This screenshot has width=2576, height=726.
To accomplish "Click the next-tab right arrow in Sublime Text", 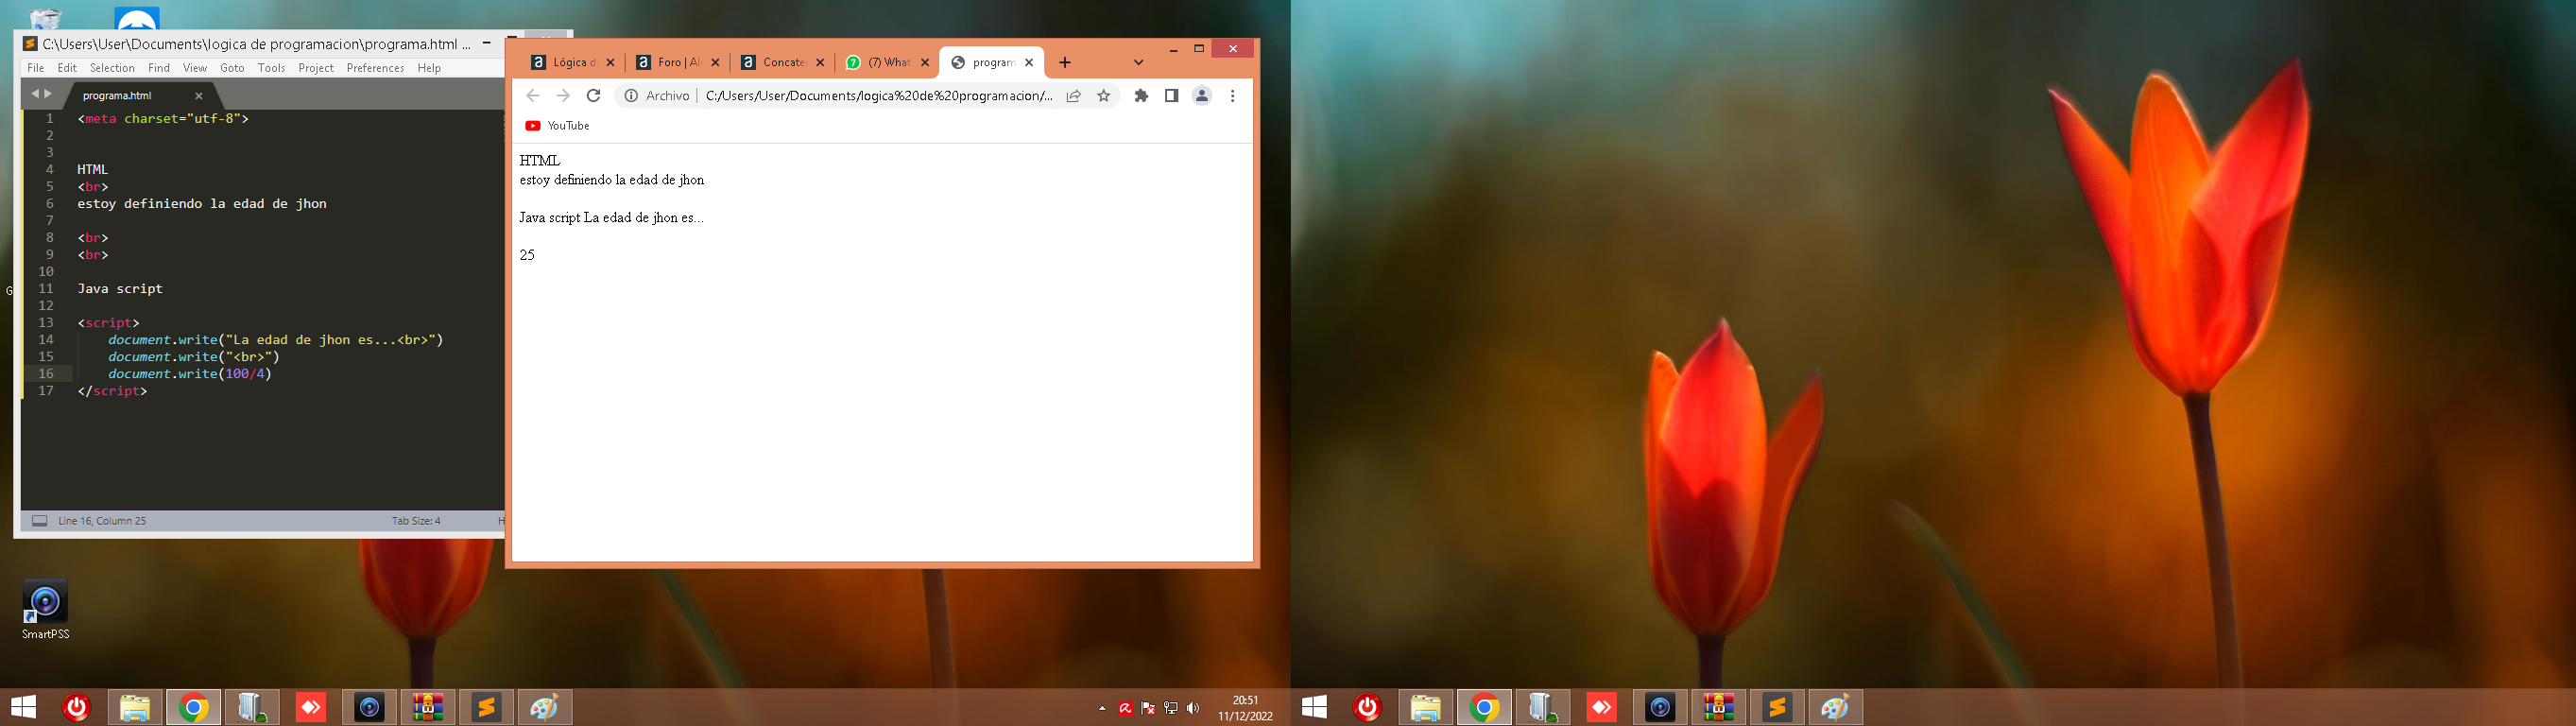I will (x=48, y=94).
